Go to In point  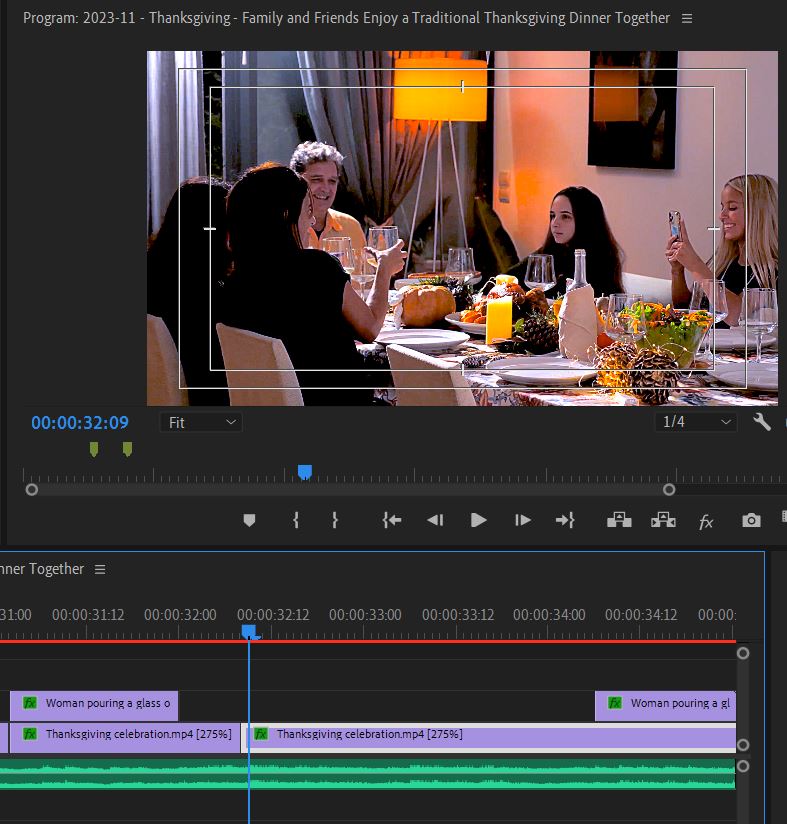coord(392,520)
